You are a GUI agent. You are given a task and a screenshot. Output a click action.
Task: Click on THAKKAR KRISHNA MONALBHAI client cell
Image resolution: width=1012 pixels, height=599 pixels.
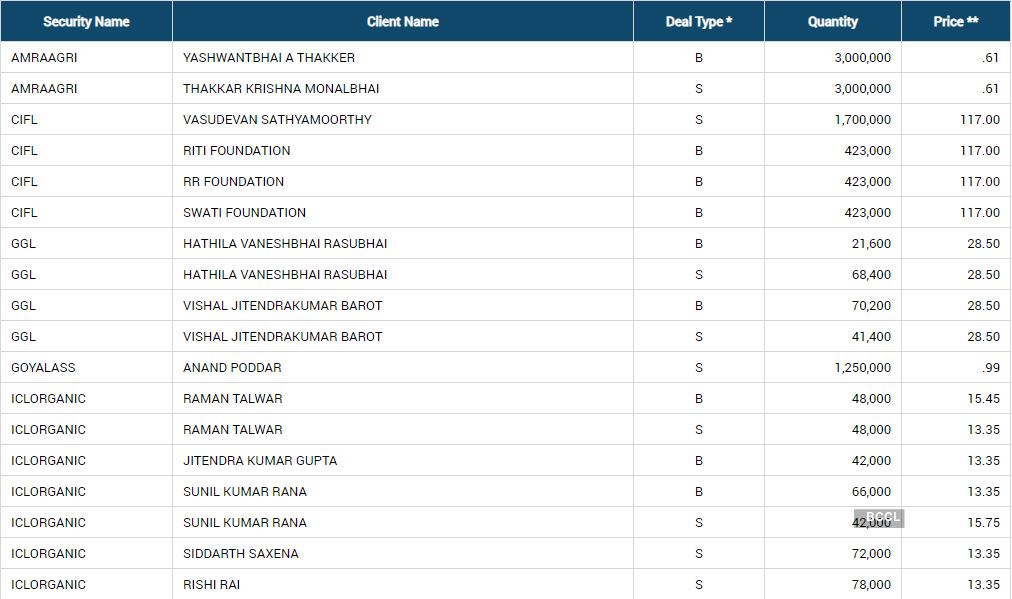[x=281, y=89]
